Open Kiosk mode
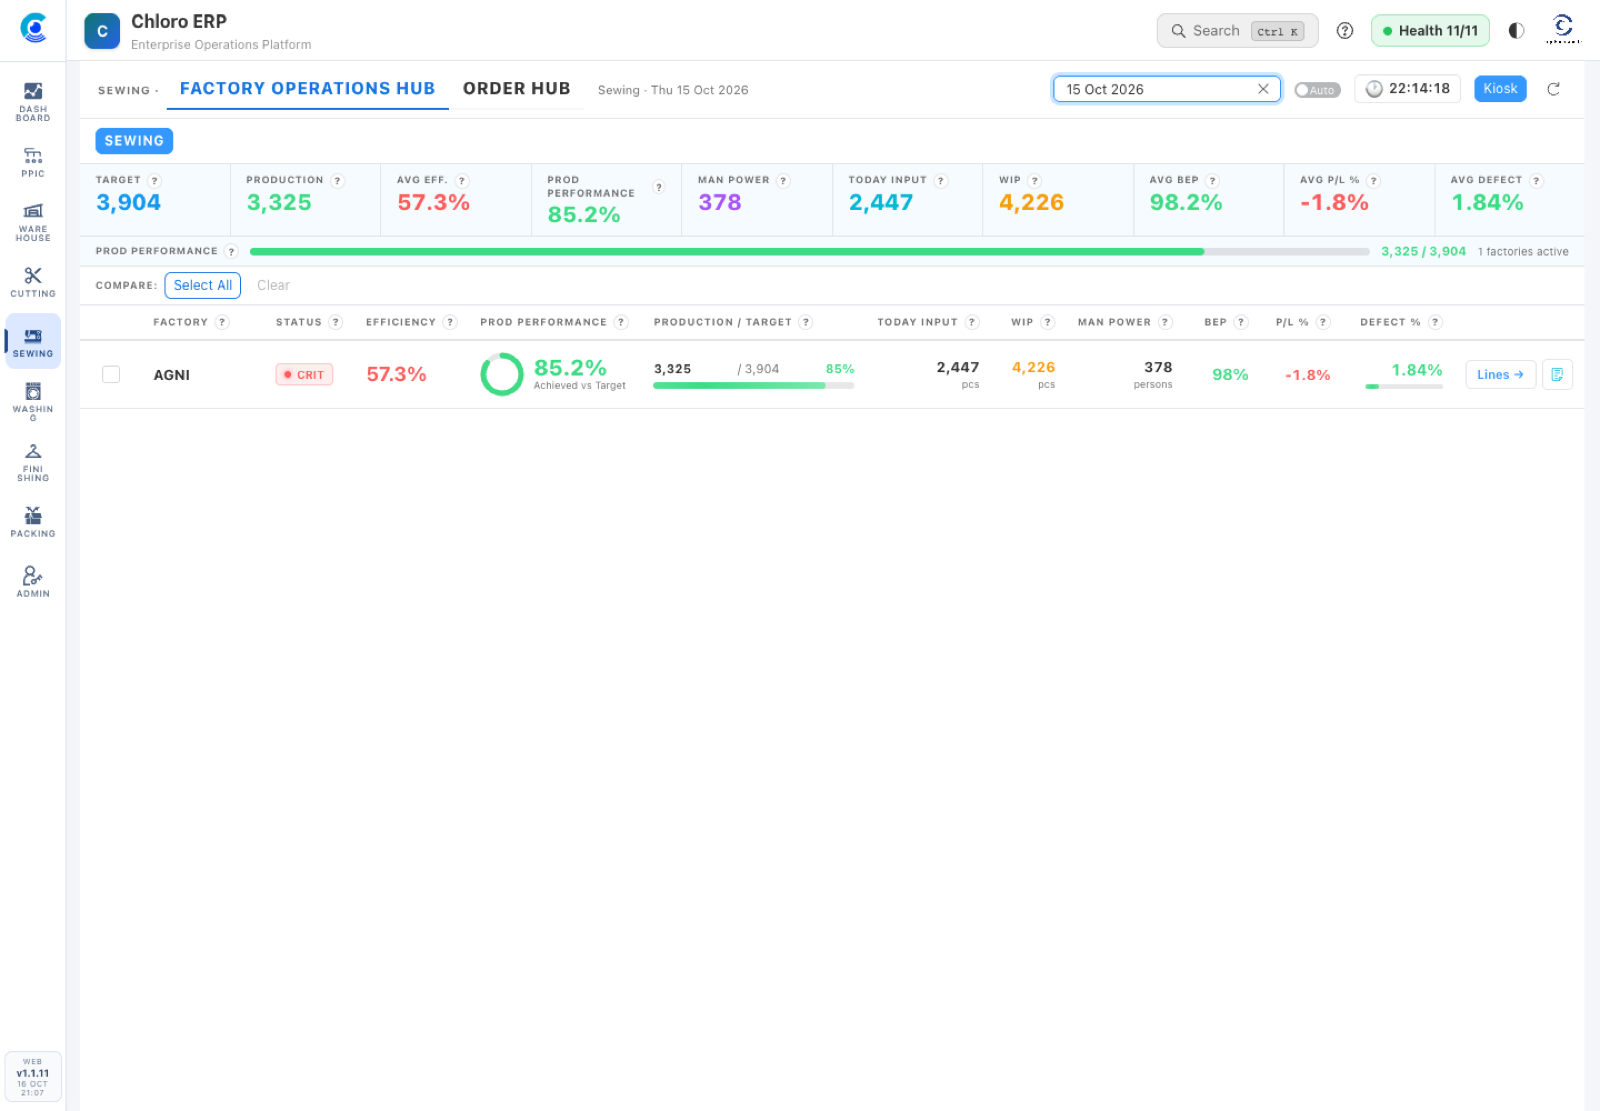The width and height of the screenshot is (1600, 1111). click(1500, 89)
